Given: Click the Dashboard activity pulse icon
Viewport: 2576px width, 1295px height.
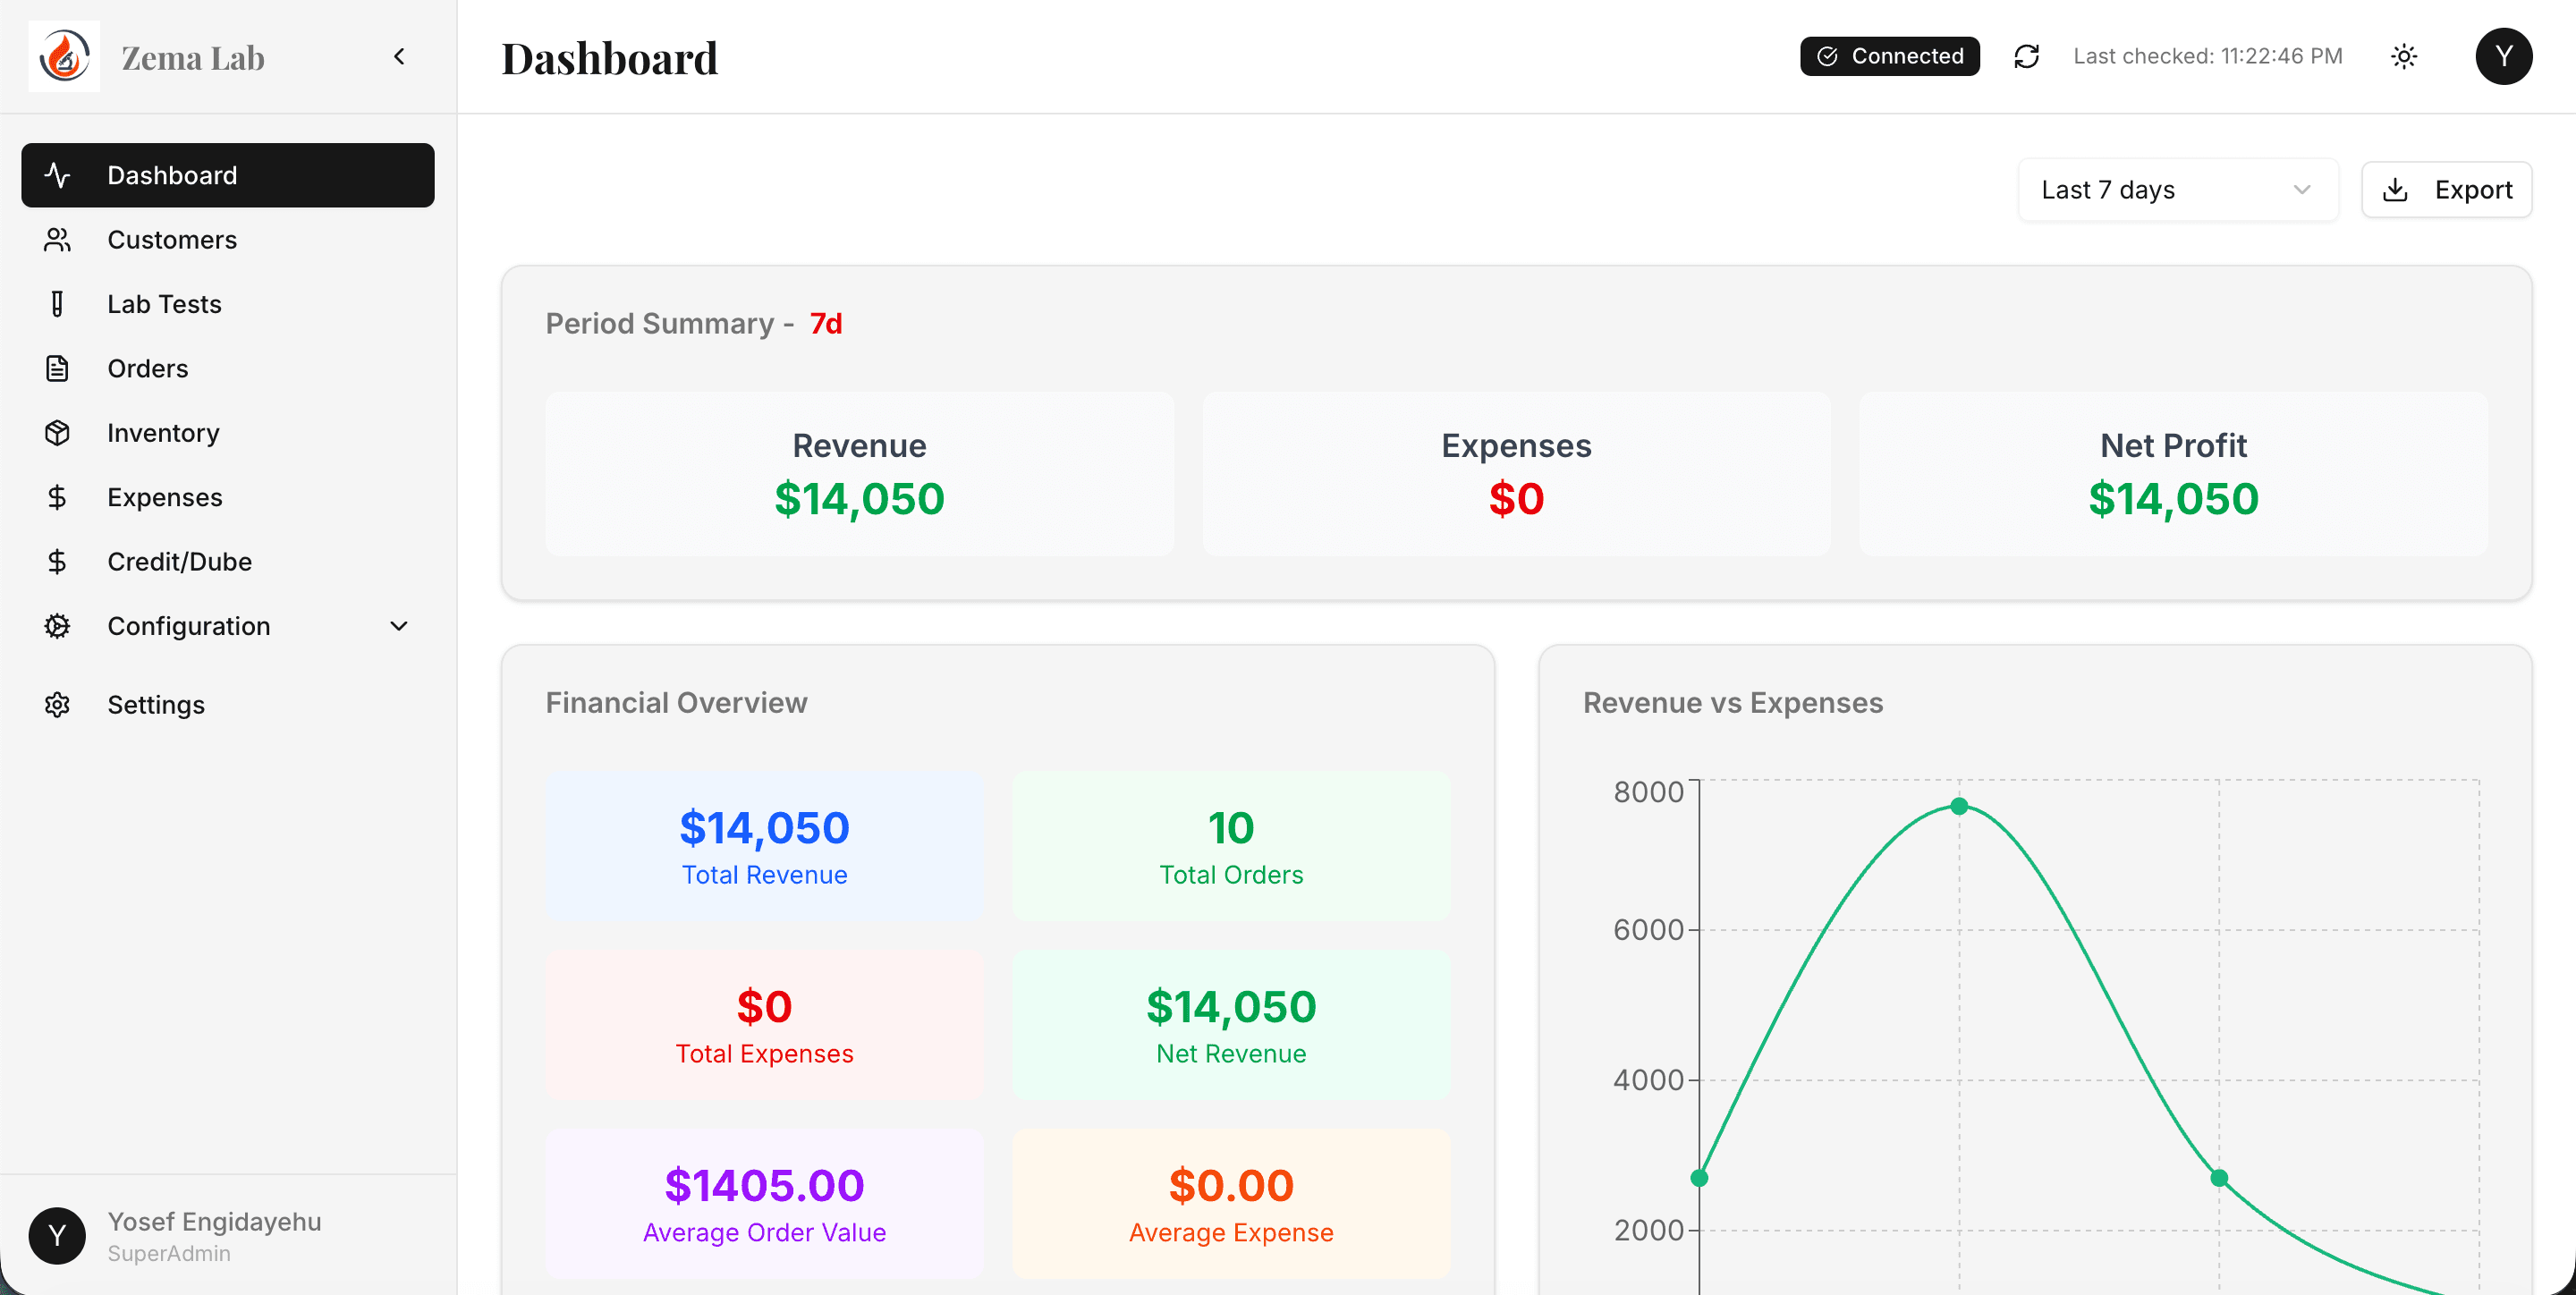Looking at the screenshot, I should point(57,175).
